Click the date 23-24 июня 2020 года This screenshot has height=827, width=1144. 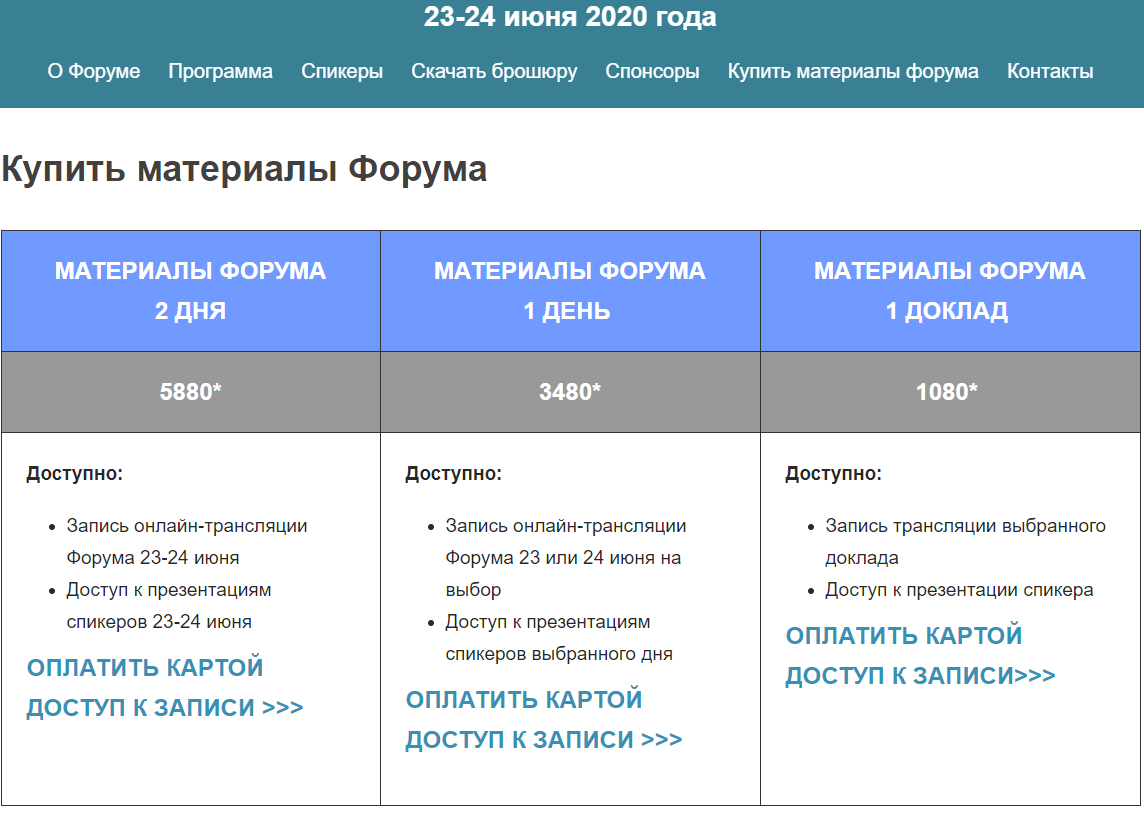(x=570, y=16)
